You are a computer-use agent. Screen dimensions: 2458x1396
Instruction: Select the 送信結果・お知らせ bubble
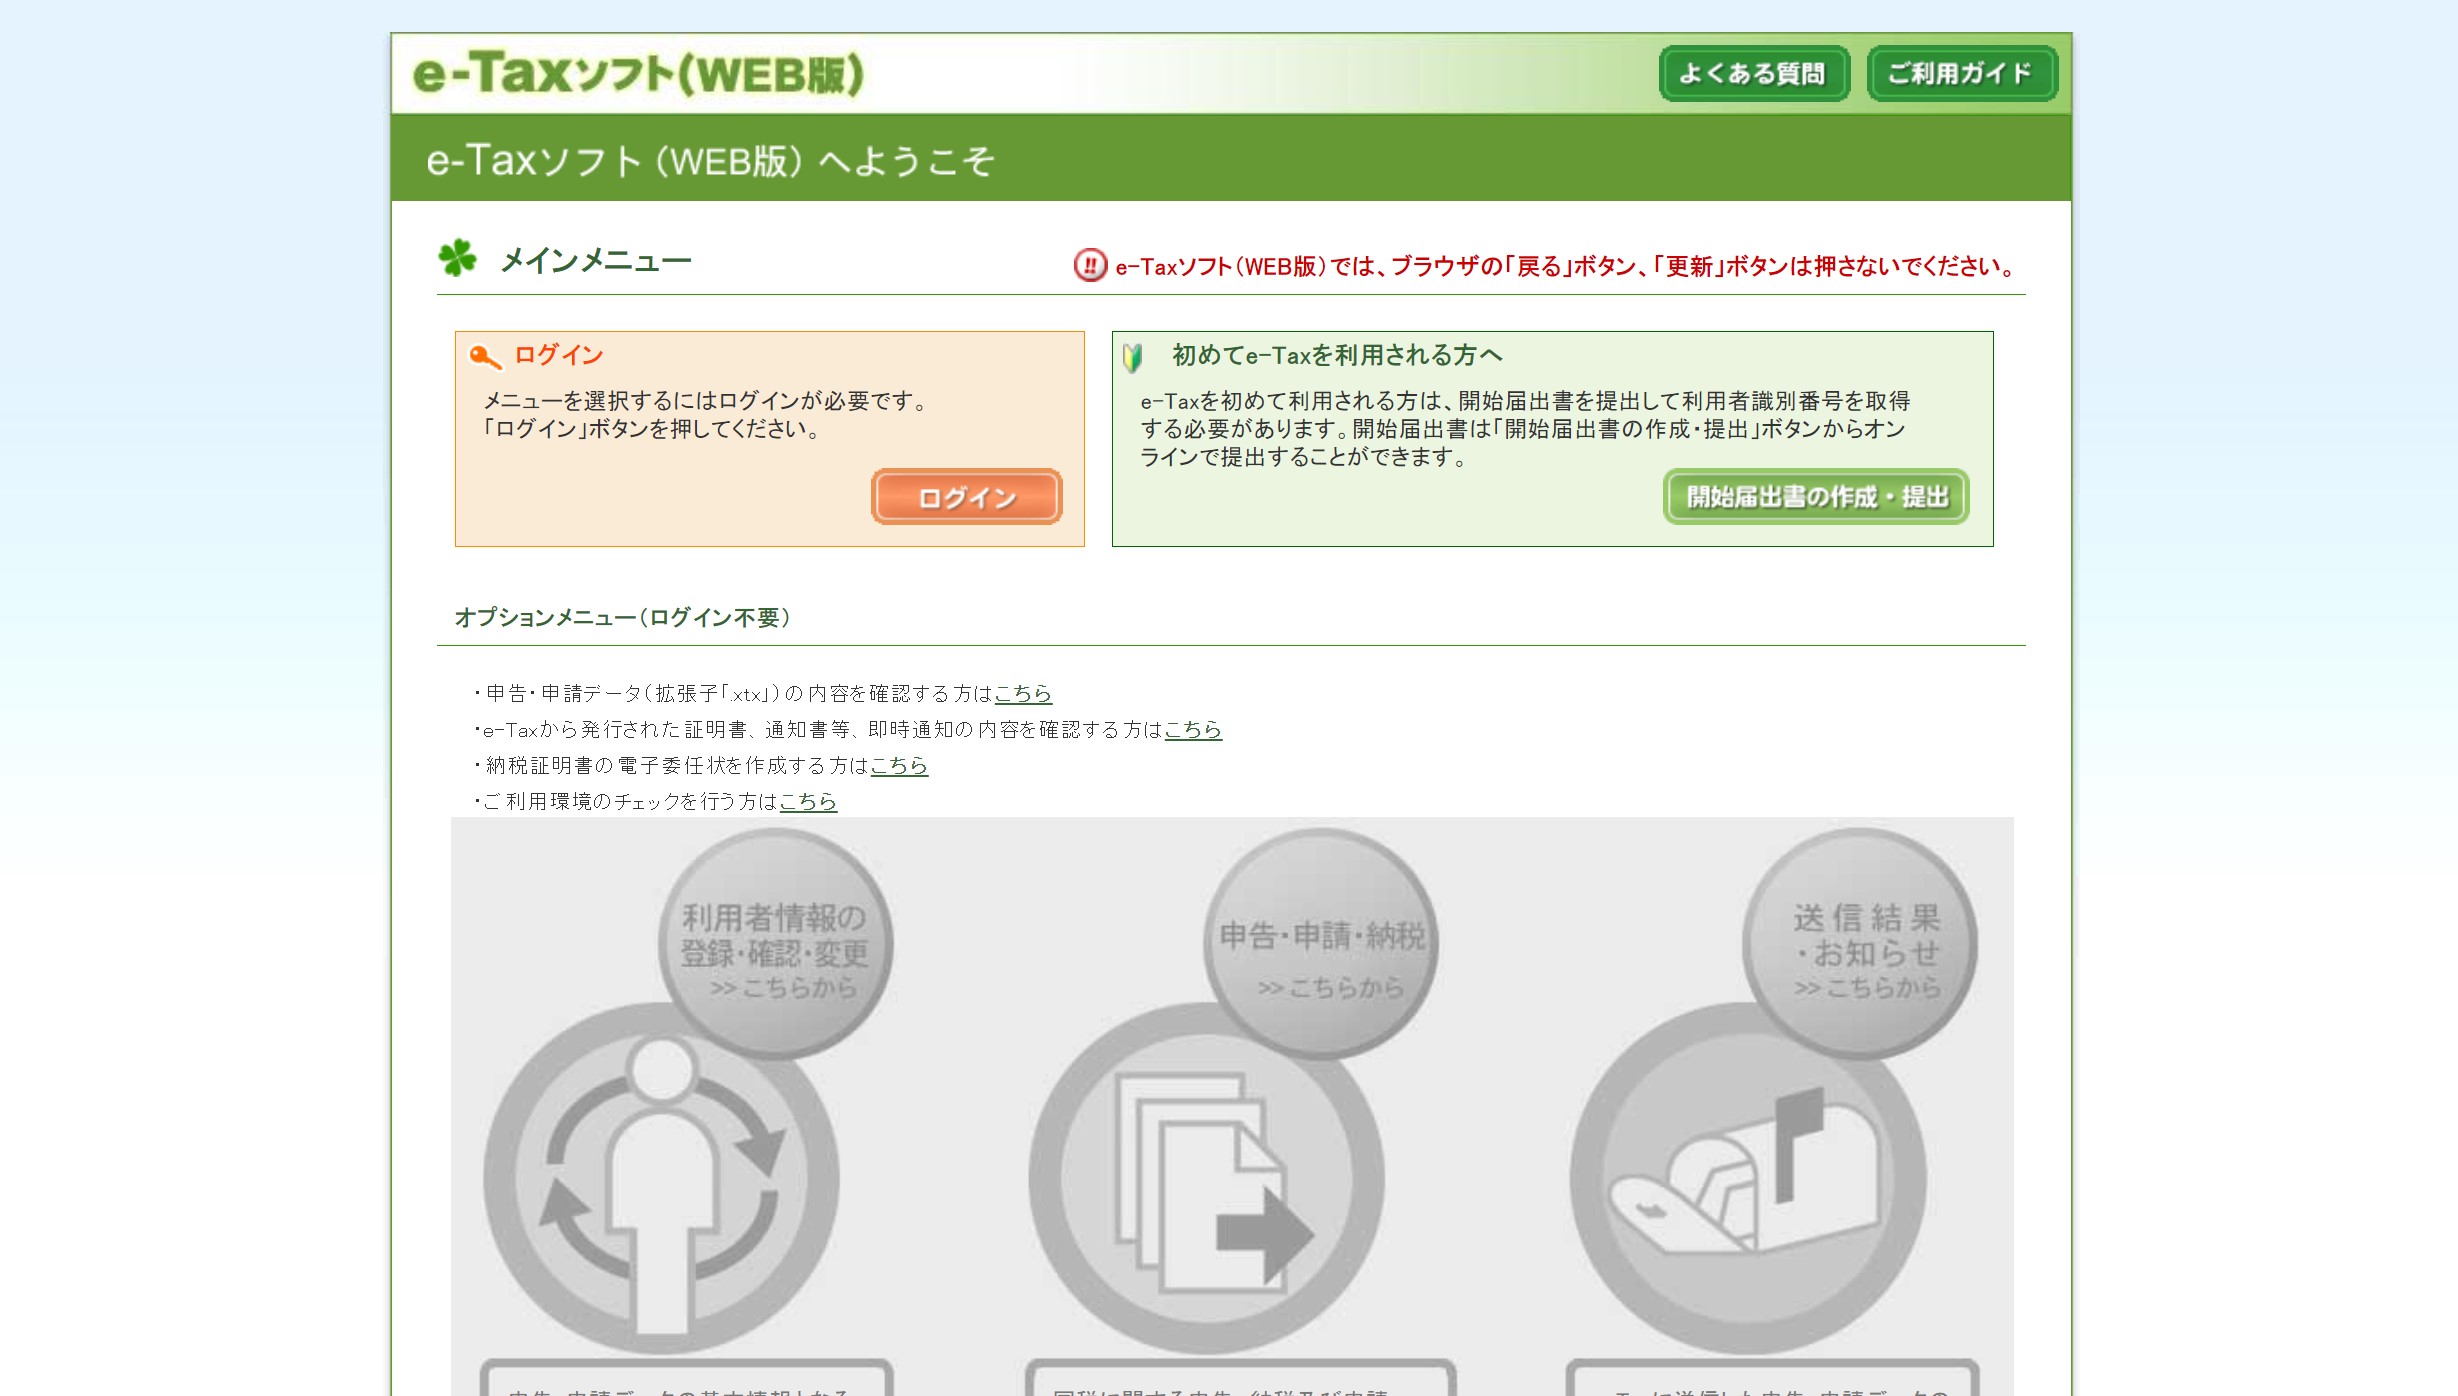pyautogui.click(x=1860, y=944)
